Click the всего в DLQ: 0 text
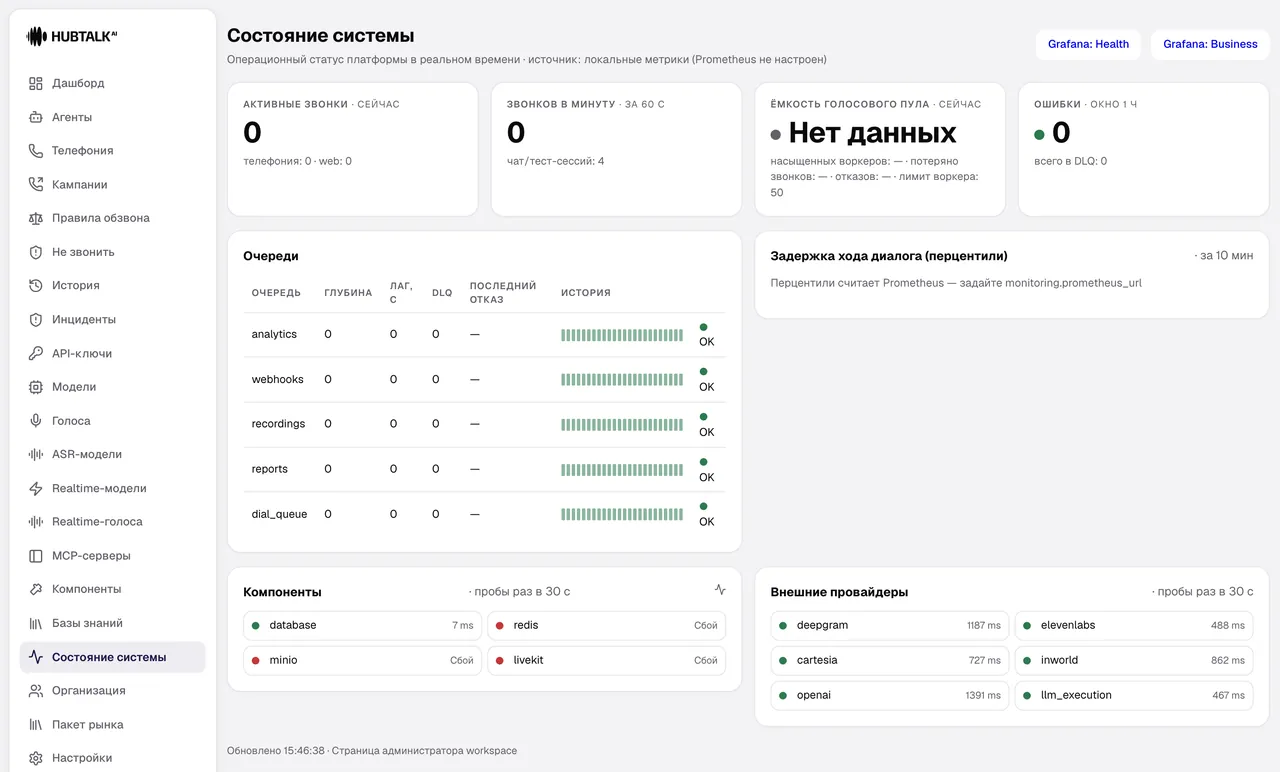 (1070, 161)
